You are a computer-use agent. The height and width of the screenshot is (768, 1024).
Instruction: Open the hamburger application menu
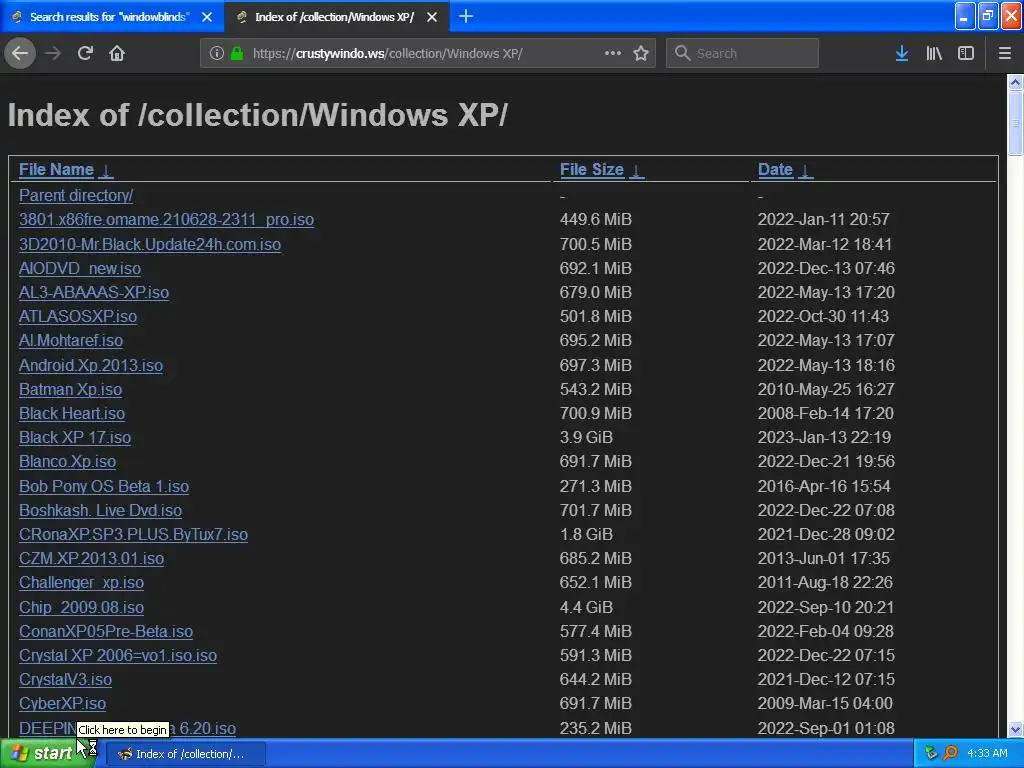click(1005, 54)
